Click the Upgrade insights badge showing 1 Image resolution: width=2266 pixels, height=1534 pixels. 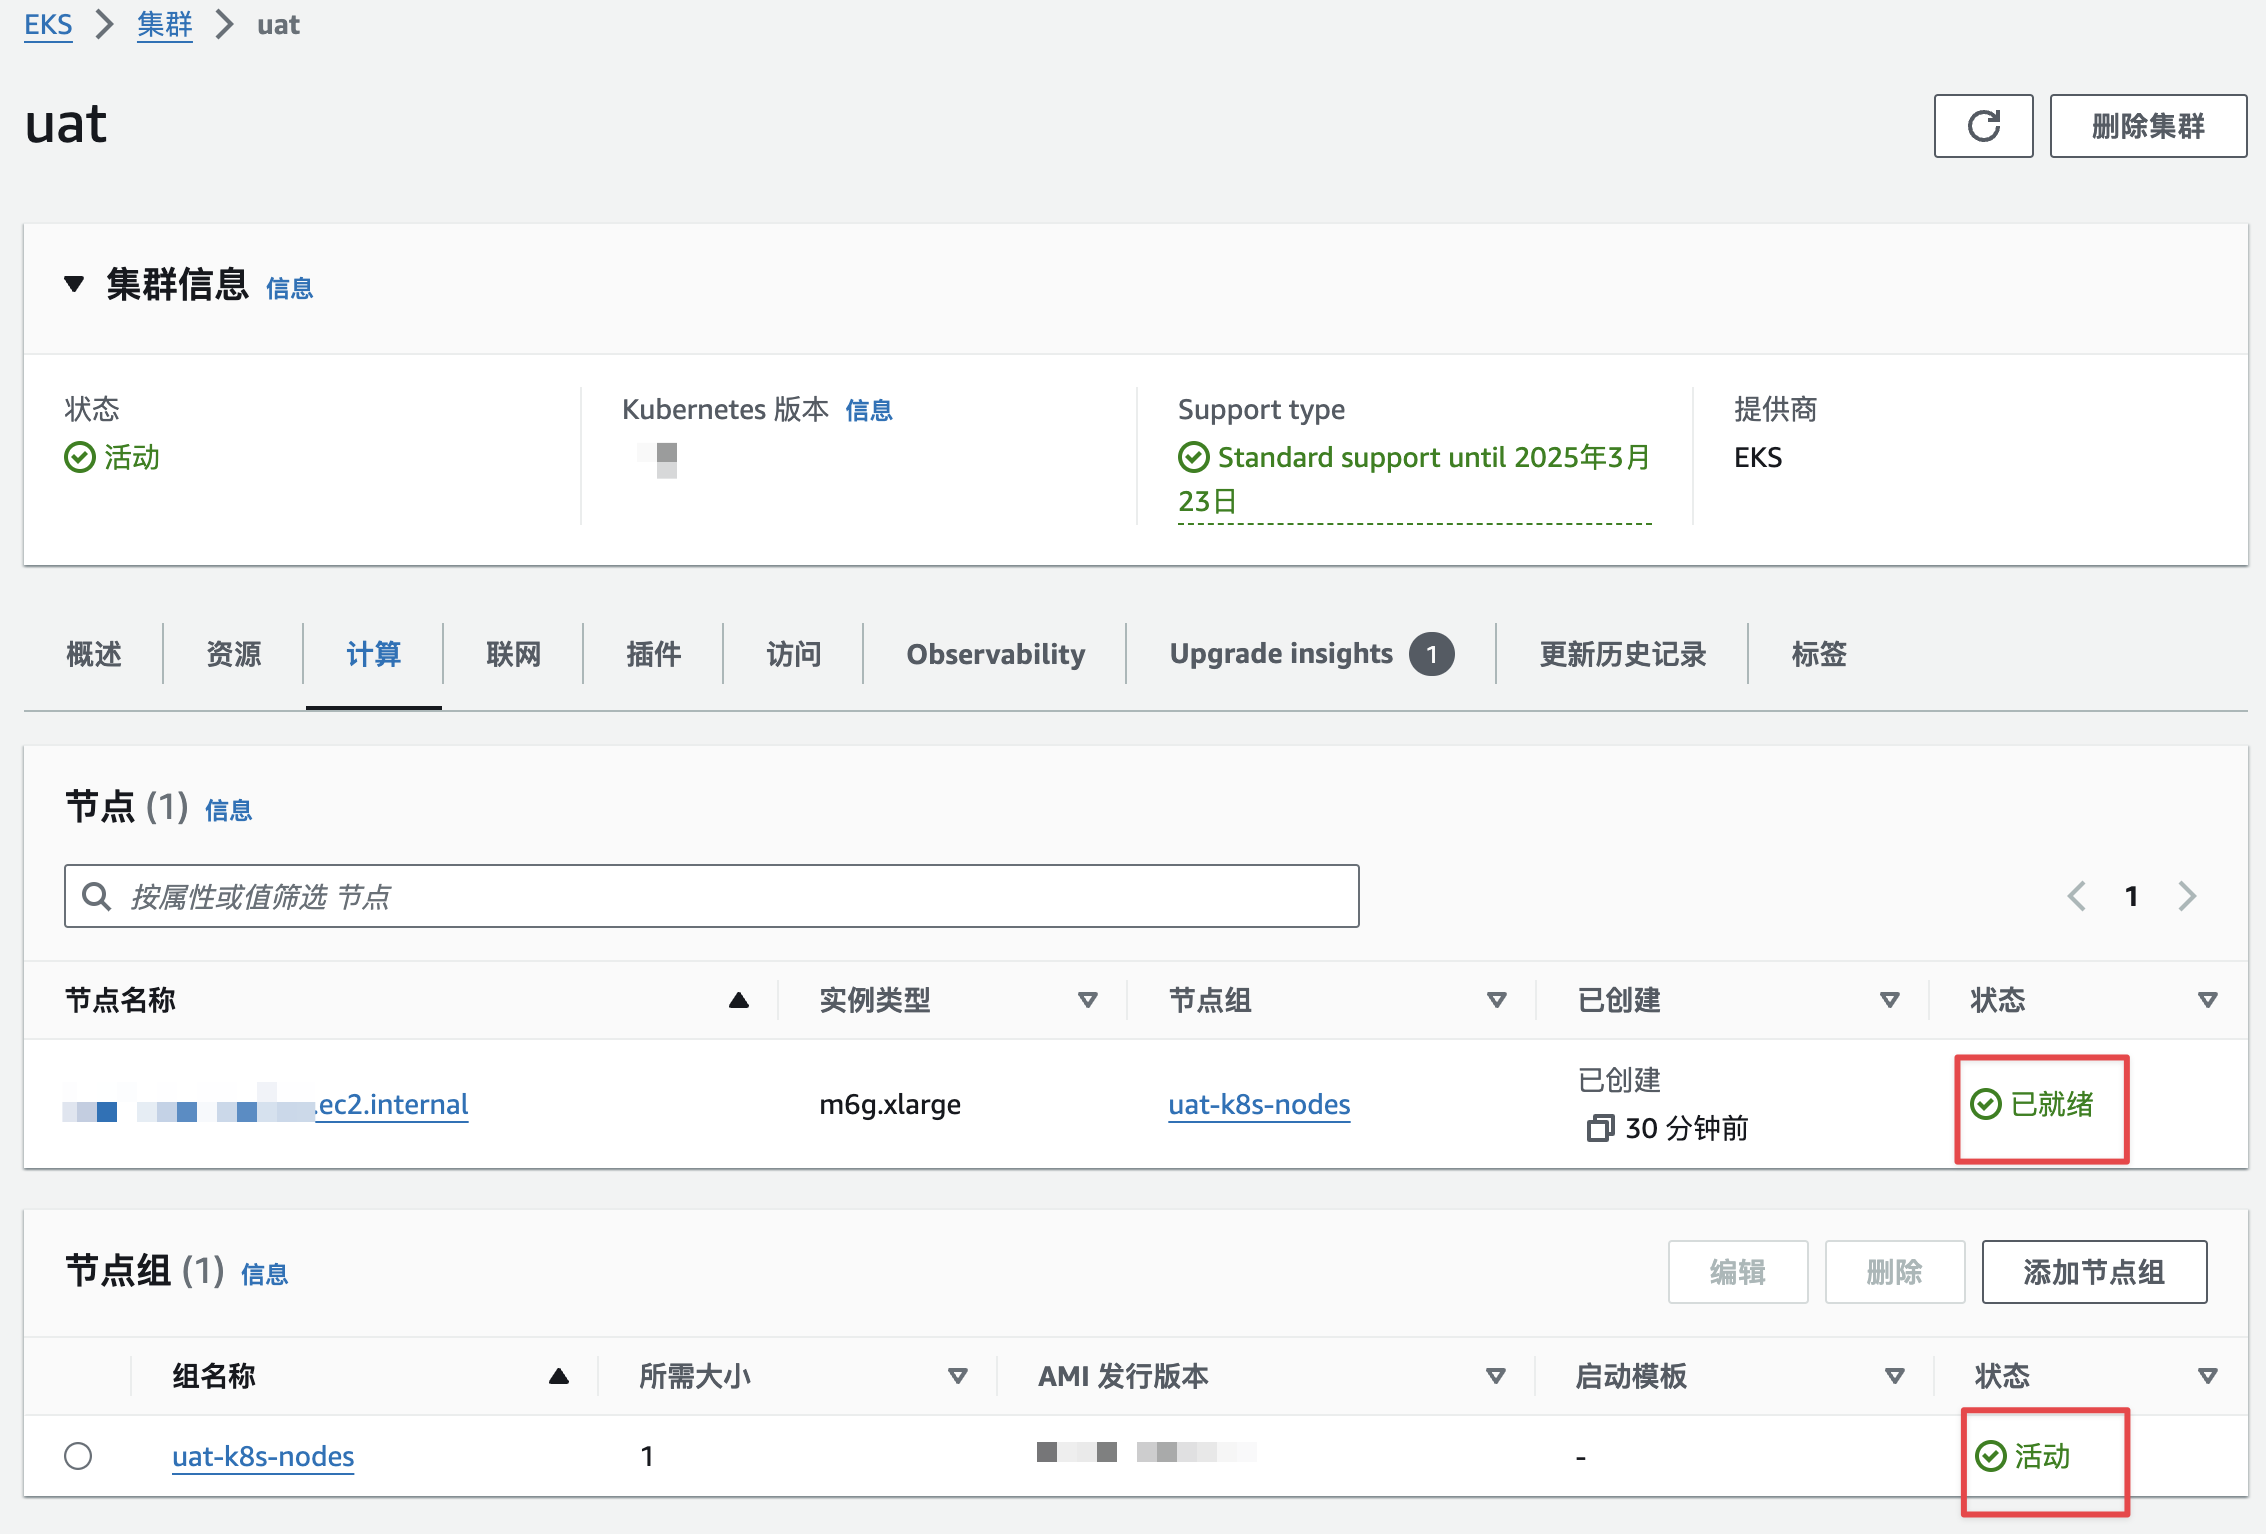pyautogui.click(x=1432, y=654)
